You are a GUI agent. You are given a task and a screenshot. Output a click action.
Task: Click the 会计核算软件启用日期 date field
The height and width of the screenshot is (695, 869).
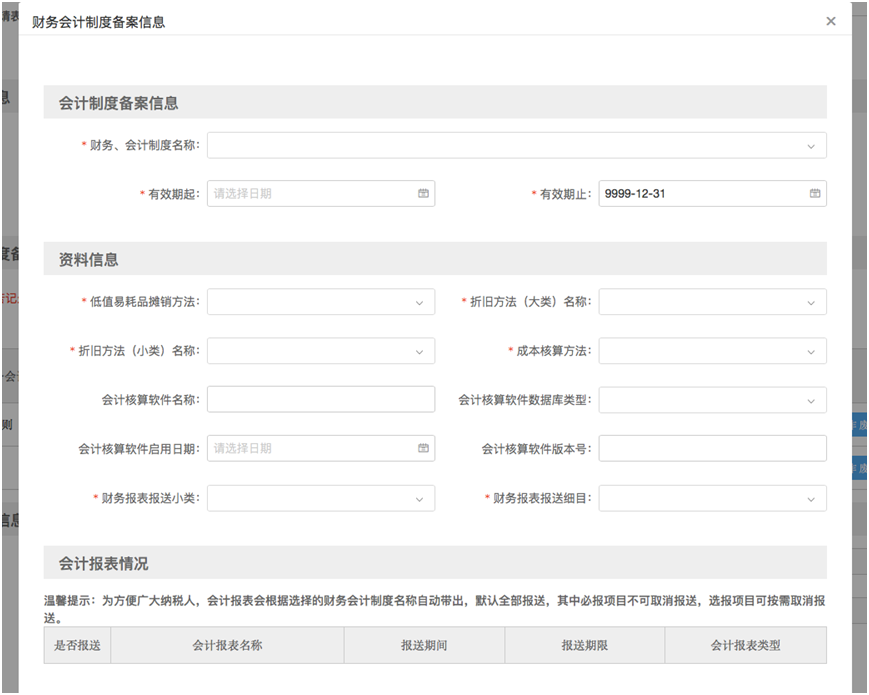pyautogui.click(x=308, y=449)
